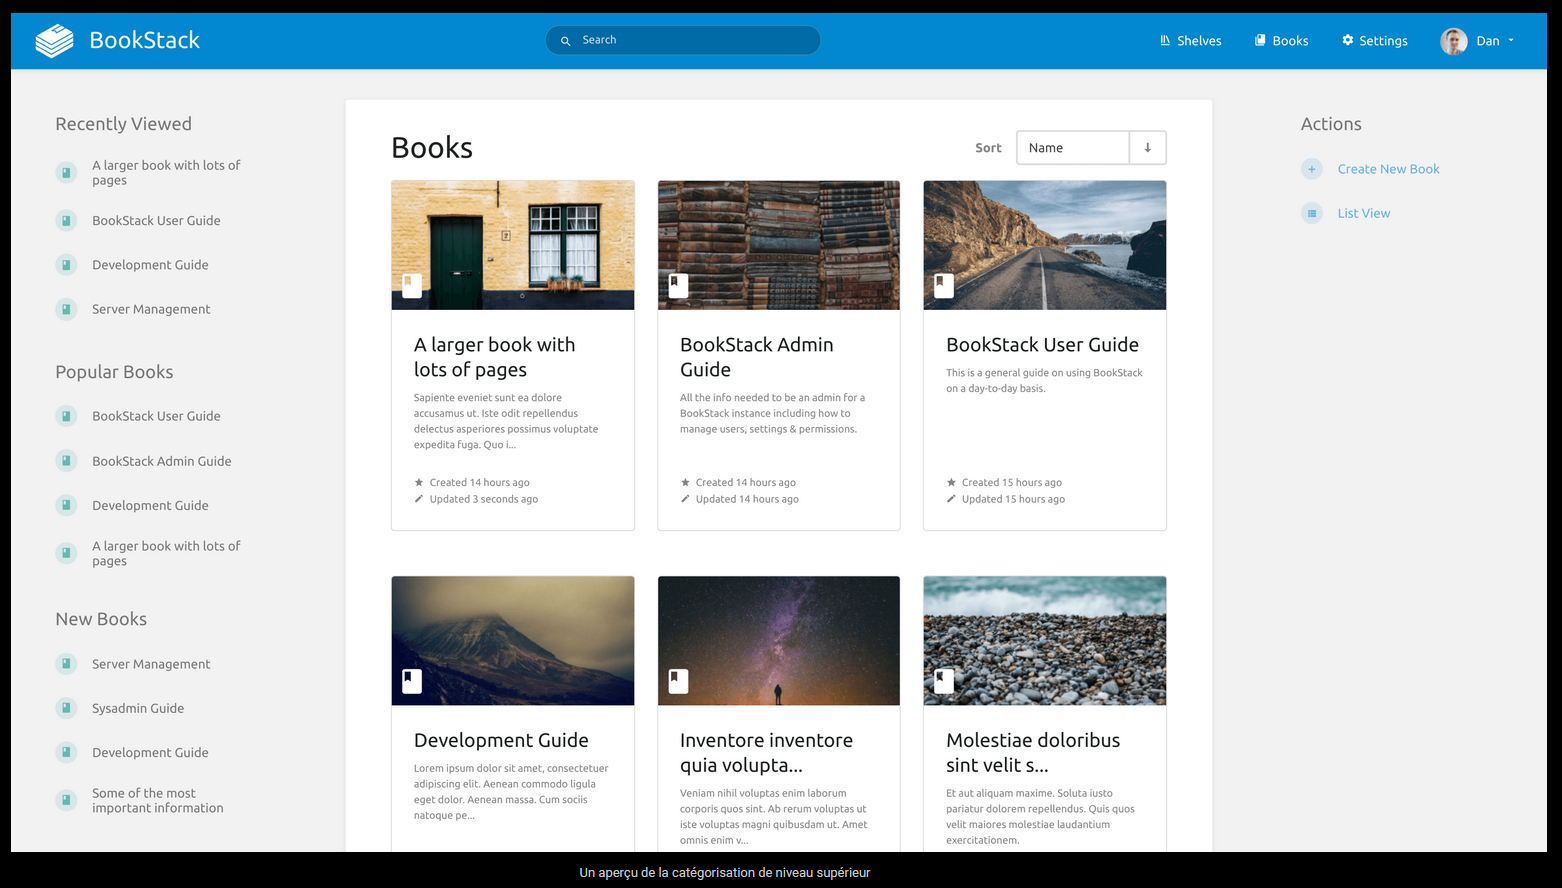Open the Sort by Name dropdown
The width and height of the screenshot is (1562, 888).
click(1073, 148)
